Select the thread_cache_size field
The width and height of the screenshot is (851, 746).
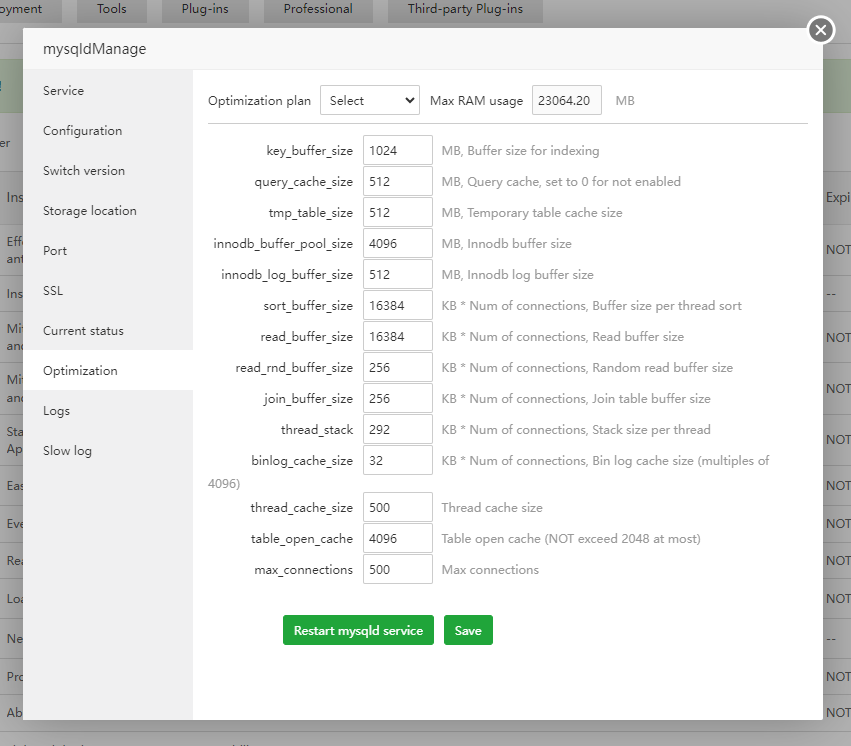click(397, 507)
